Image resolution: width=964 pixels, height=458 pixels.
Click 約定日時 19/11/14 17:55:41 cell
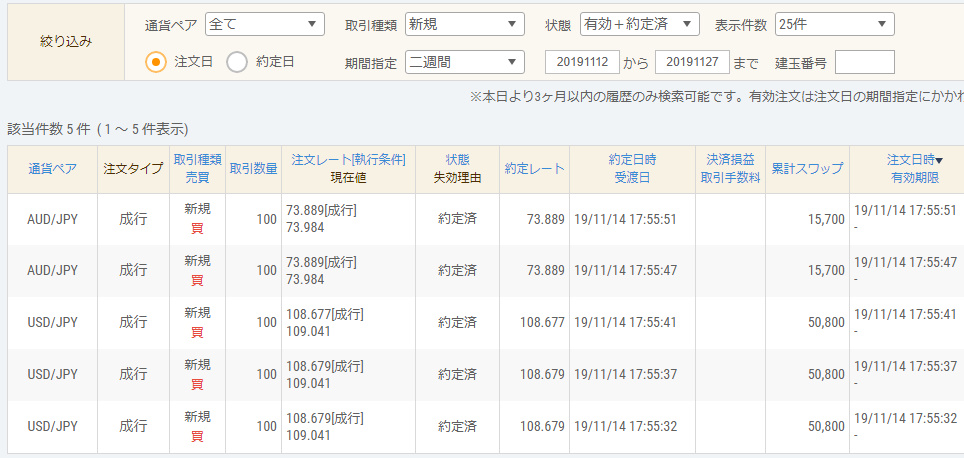[x=625, y=322]
